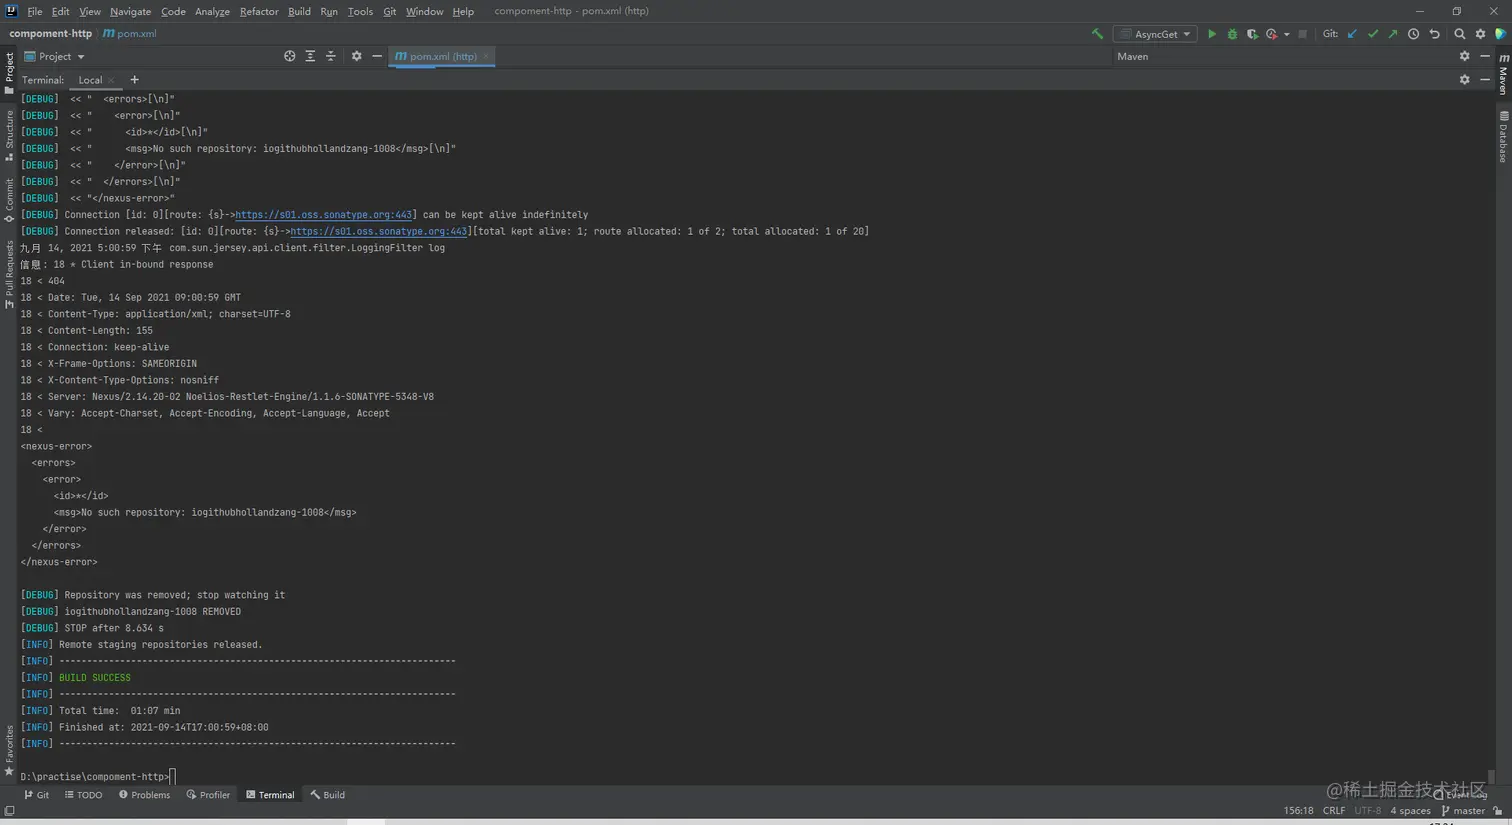Open Search Everywhere magnifier

click(1460, 34)
